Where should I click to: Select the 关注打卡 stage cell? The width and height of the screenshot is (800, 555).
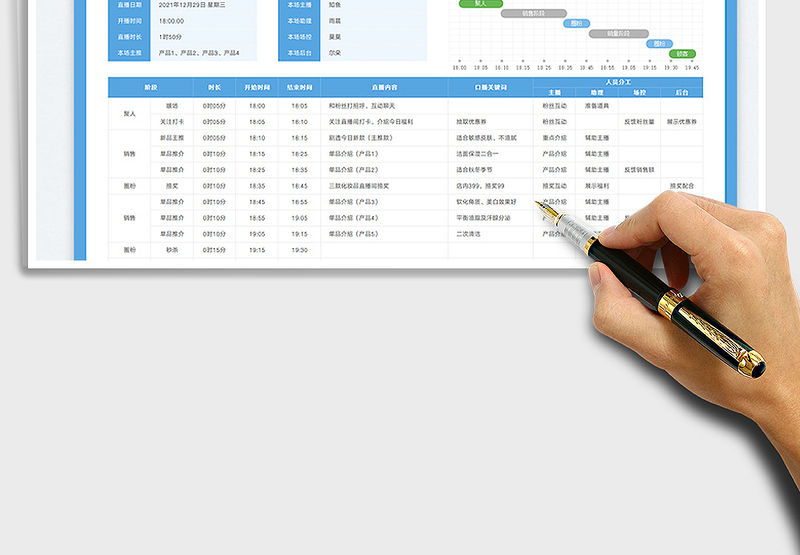(x=171, y=121)
